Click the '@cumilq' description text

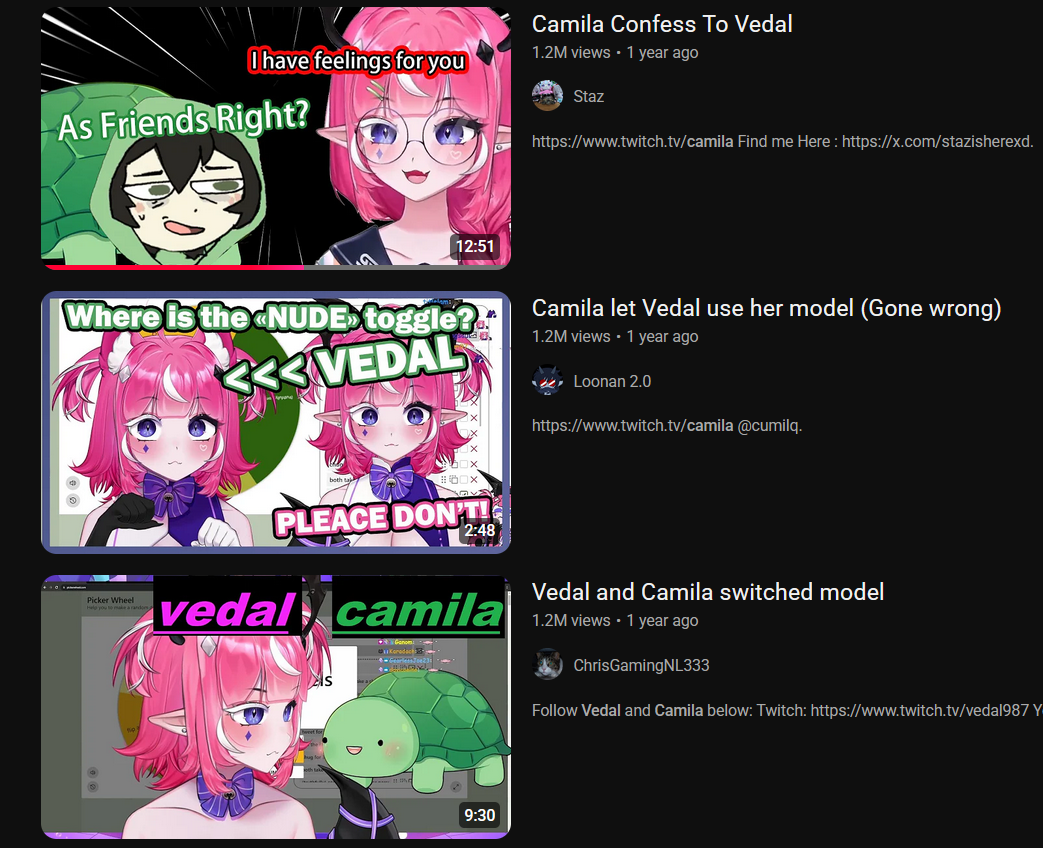770,426
